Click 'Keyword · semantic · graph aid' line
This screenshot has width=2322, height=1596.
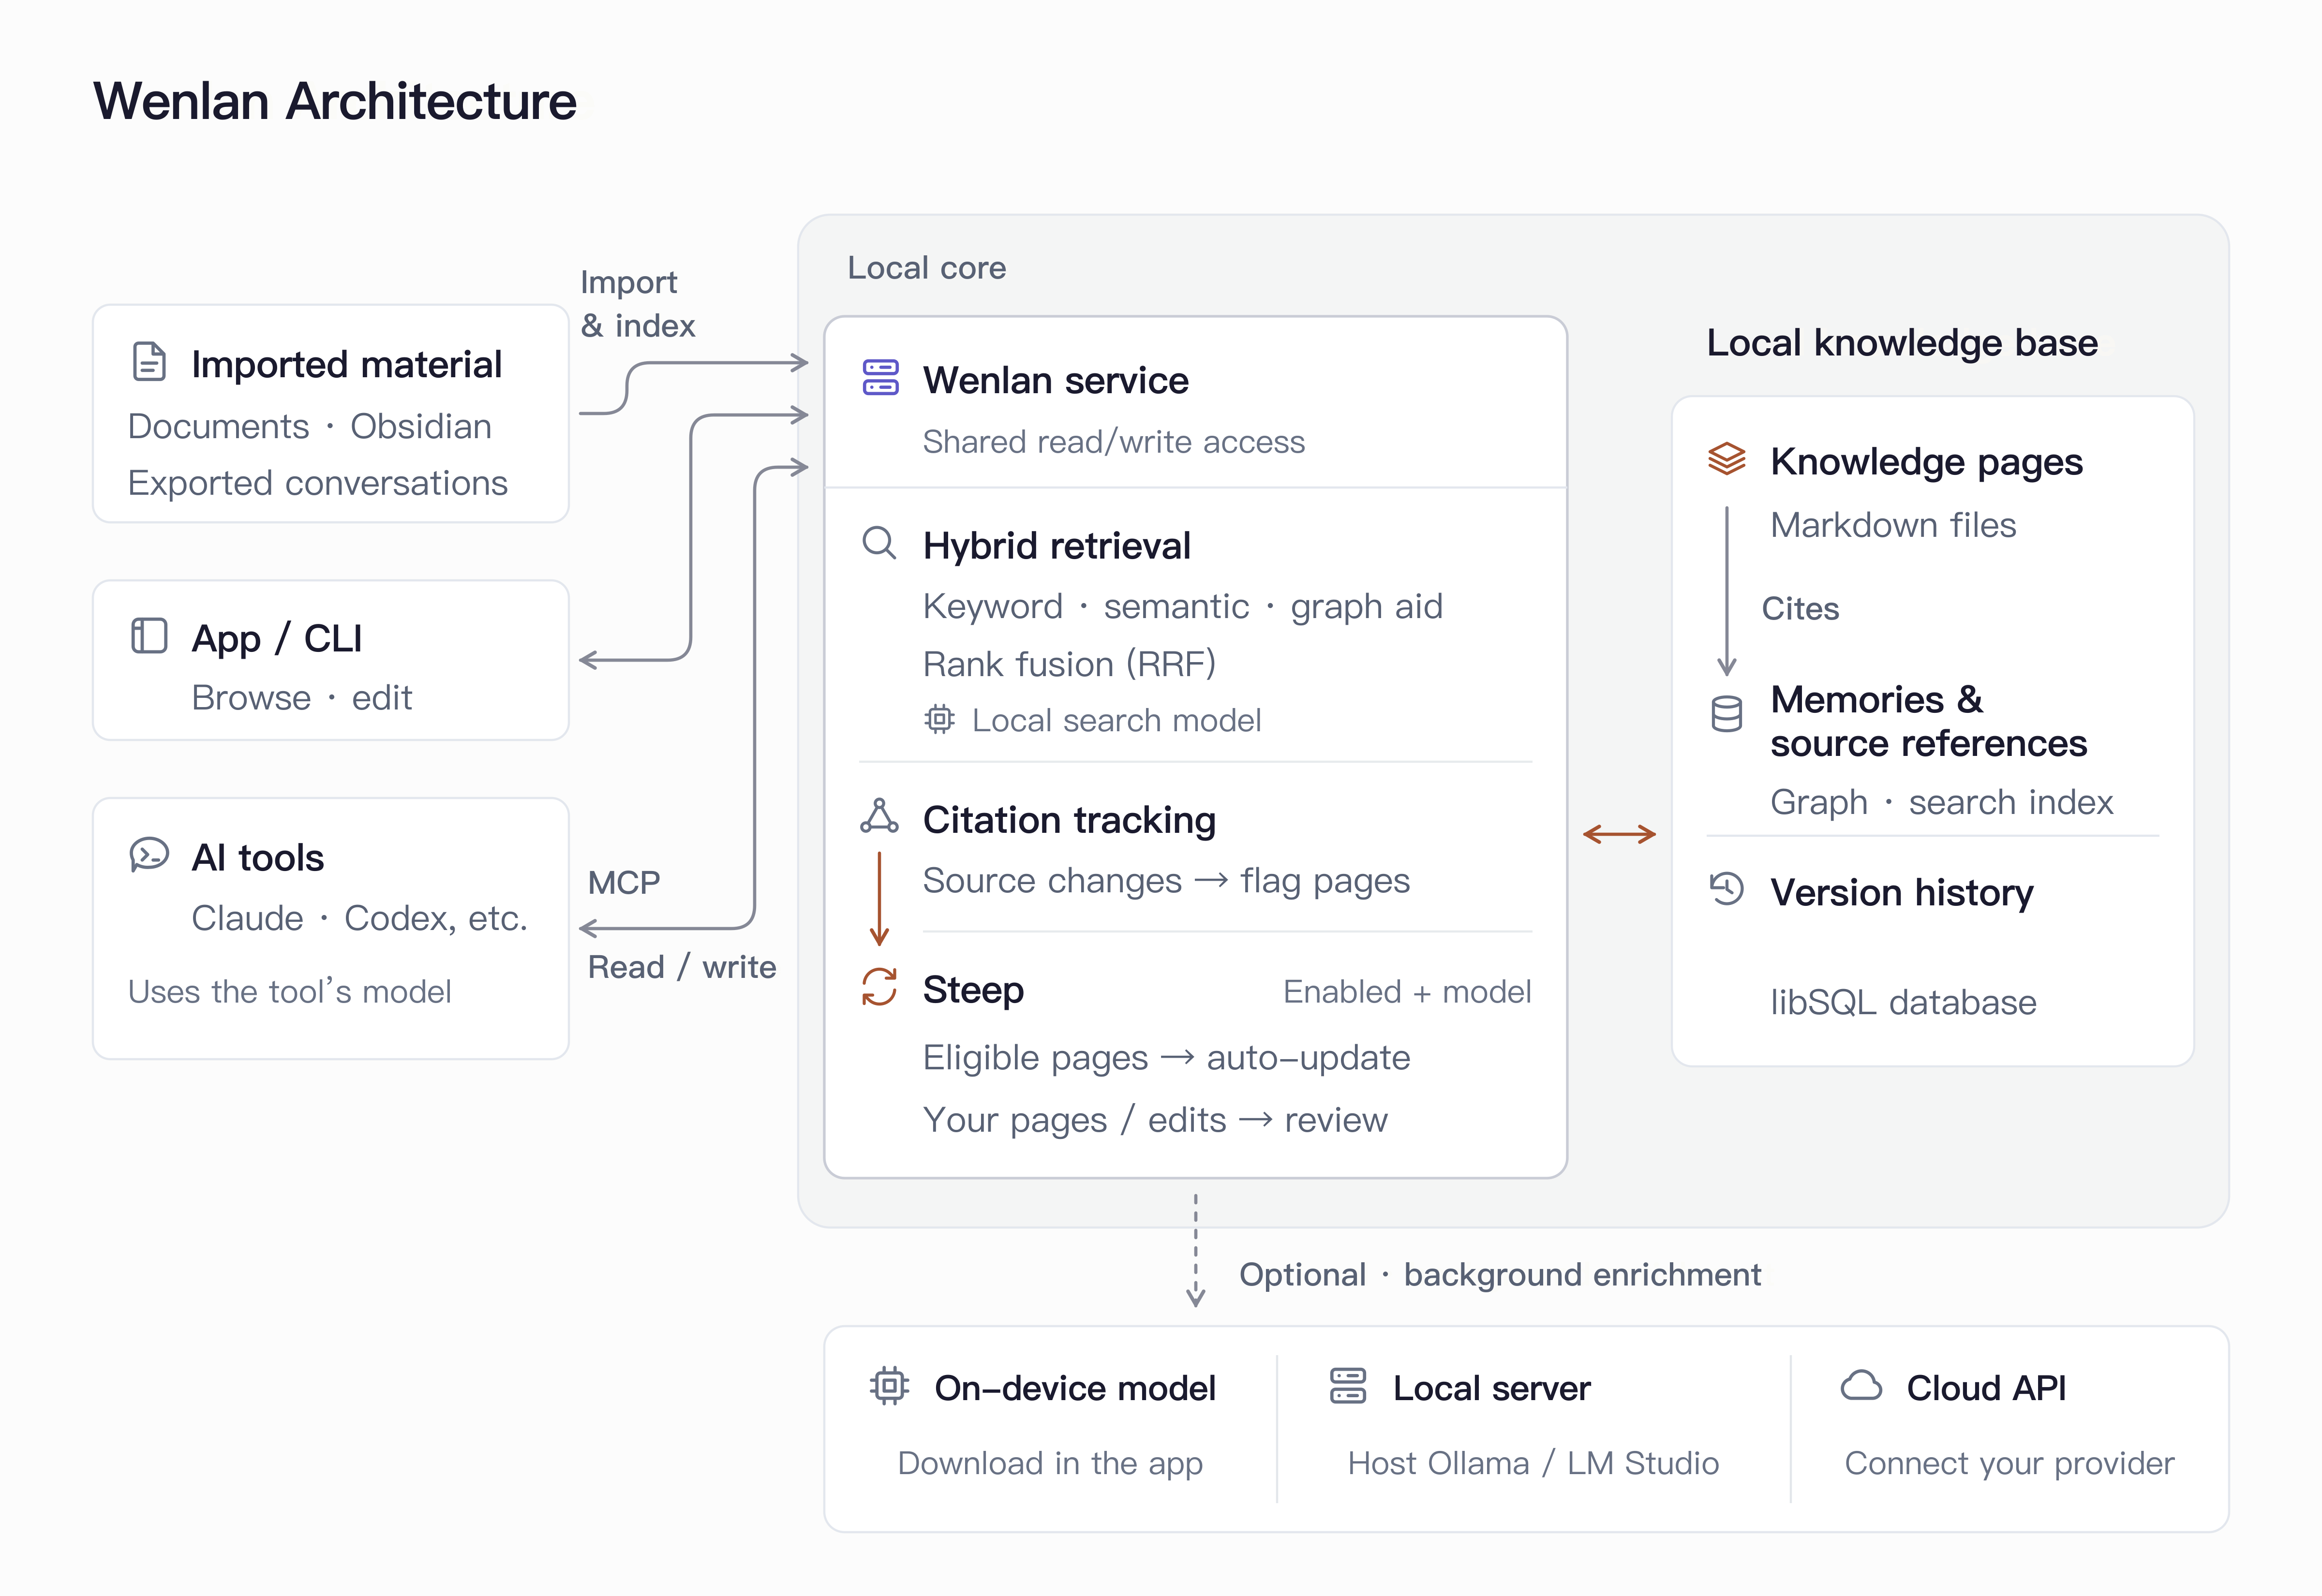[x=1183, y=606]
